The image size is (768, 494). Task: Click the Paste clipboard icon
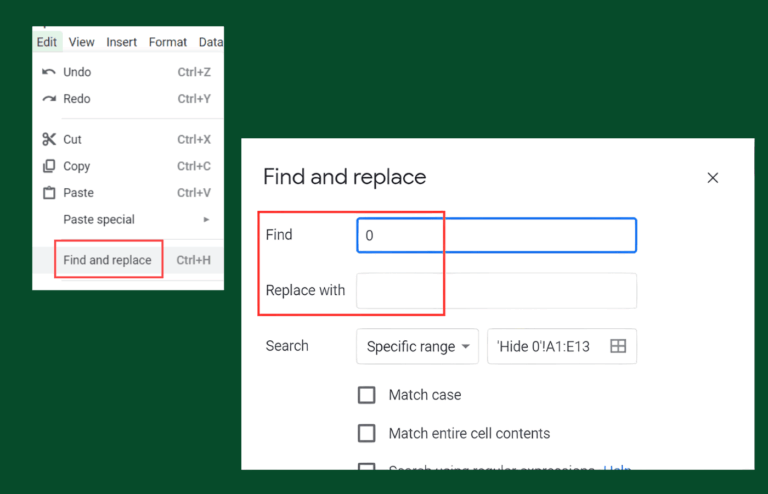tap(48, 192)
